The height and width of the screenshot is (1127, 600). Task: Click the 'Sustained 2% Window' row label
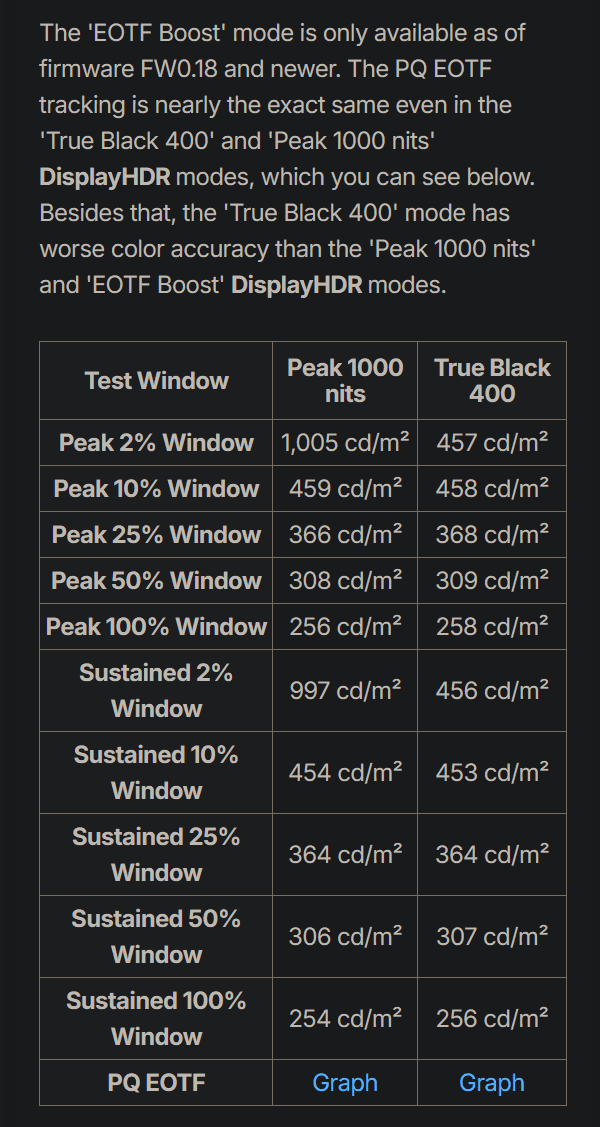tap(156, 691)
